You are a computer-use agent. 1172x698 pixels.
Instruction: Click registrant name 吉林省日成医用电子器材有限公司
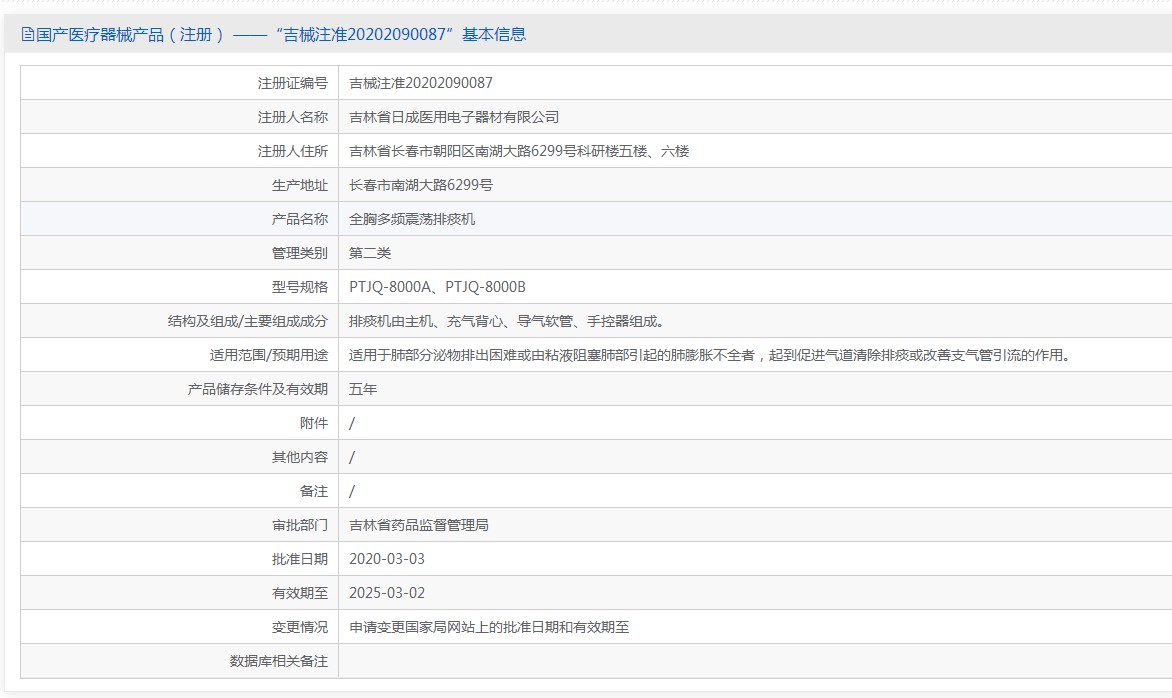pos(453,117)
